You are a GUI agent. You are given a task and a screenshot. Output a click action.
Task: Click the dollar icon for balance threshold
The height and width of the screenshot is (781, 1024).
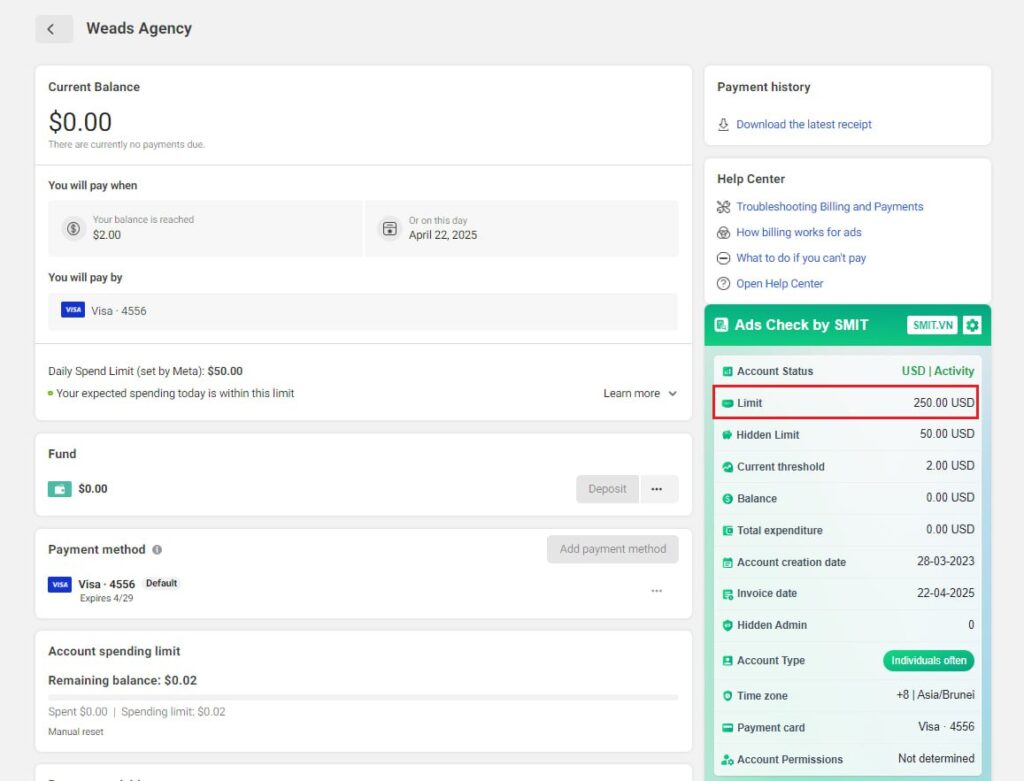pyautogui.click(x=73, y=229)
